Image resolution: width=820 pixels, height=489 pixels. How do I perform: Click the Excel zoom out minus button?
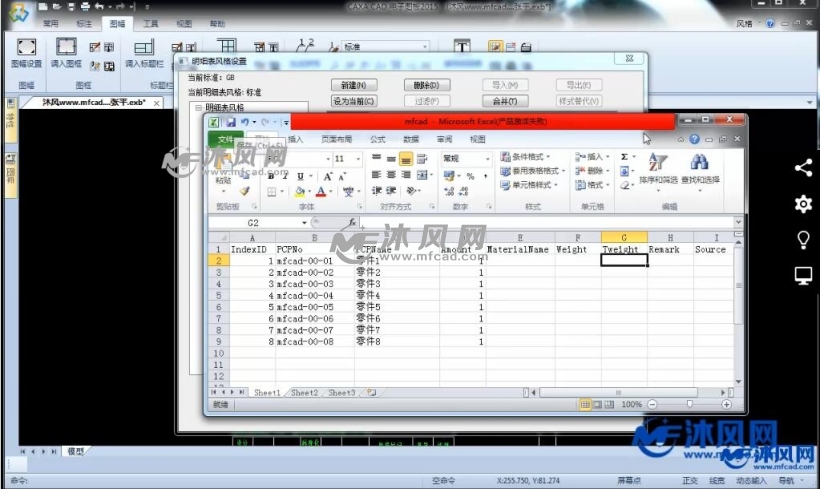[652, 405]
